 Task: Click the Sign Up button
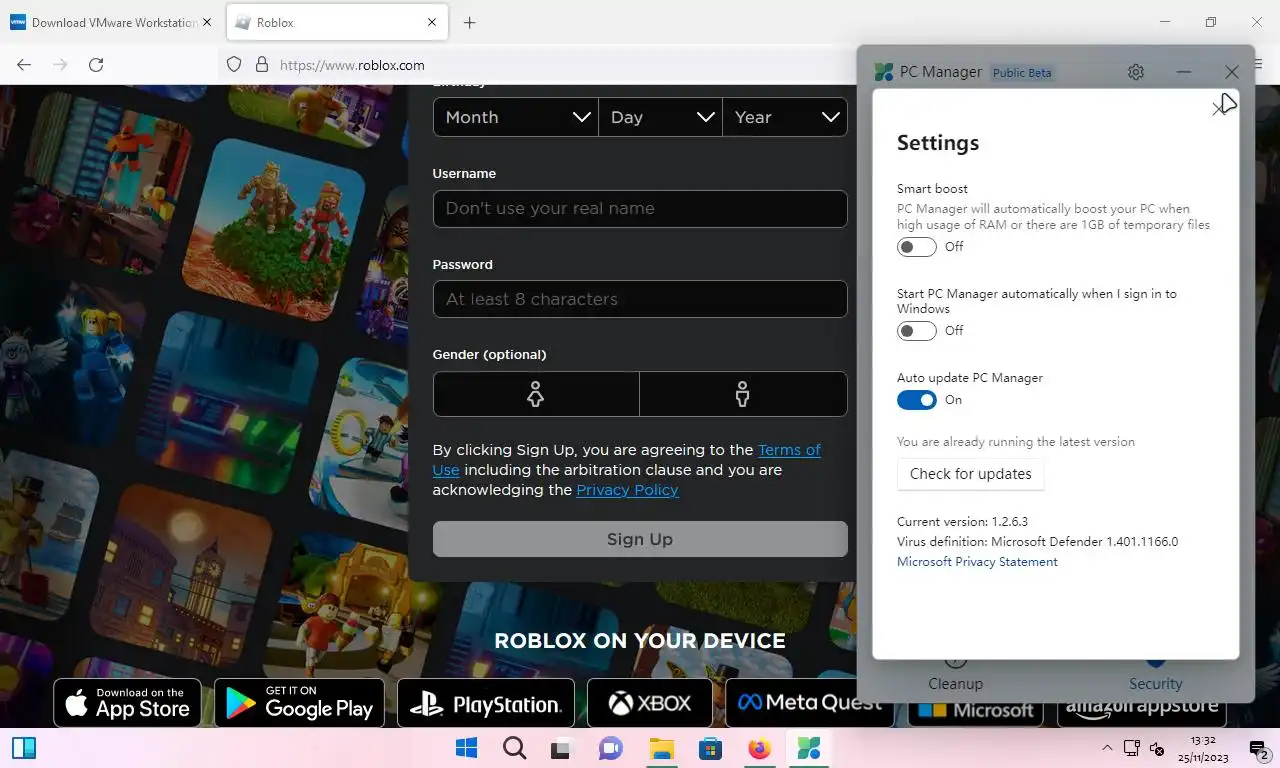[640, 539]
